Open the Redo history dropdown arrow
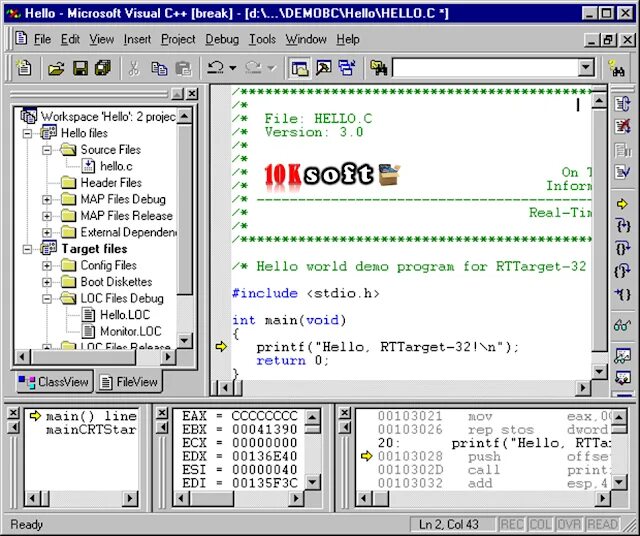This screenshot has height=536, width=640. [x=271, y=68]
